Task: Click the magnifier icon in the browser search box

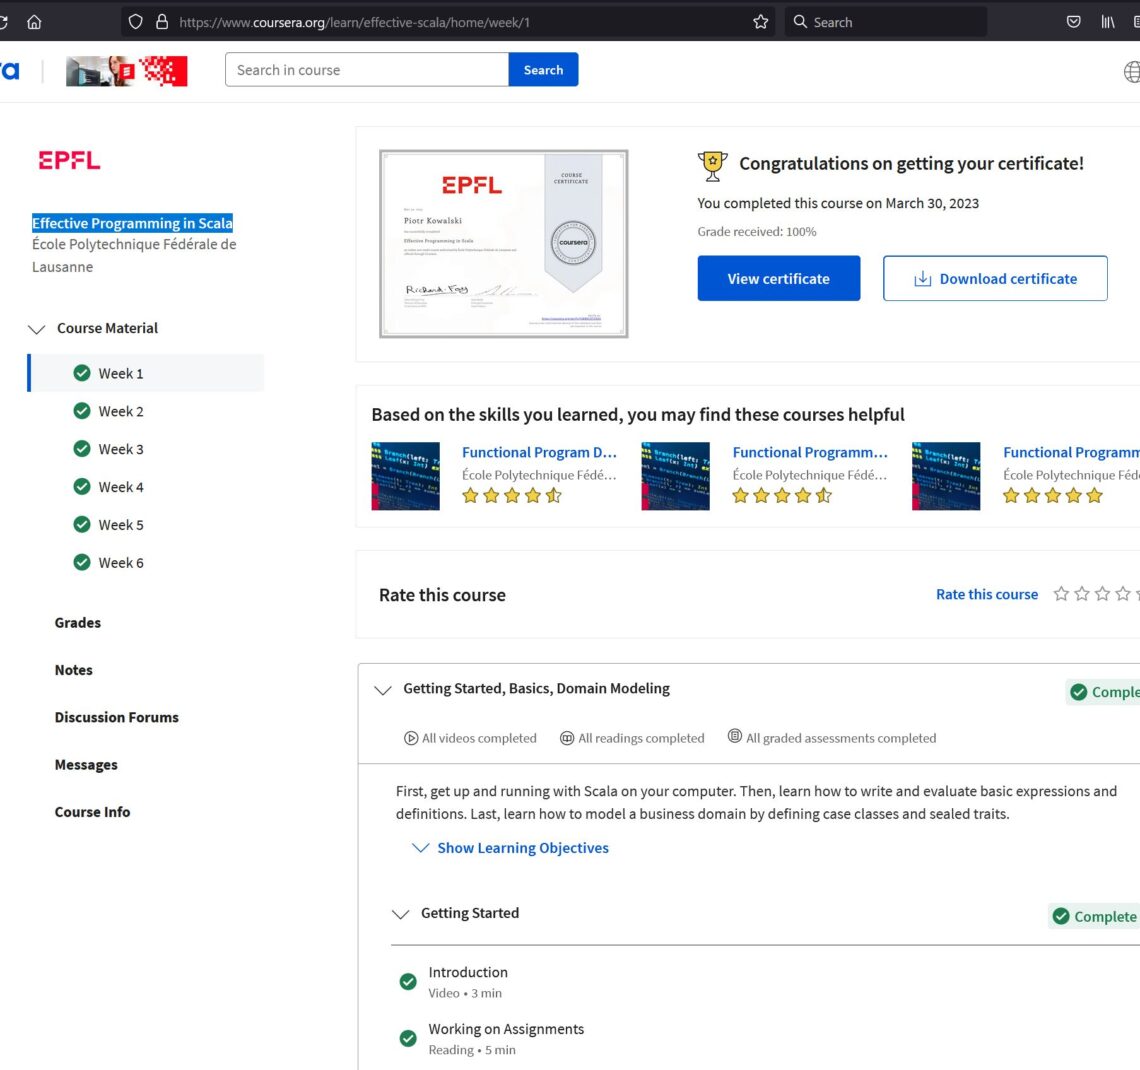Action: pos(800,22)
